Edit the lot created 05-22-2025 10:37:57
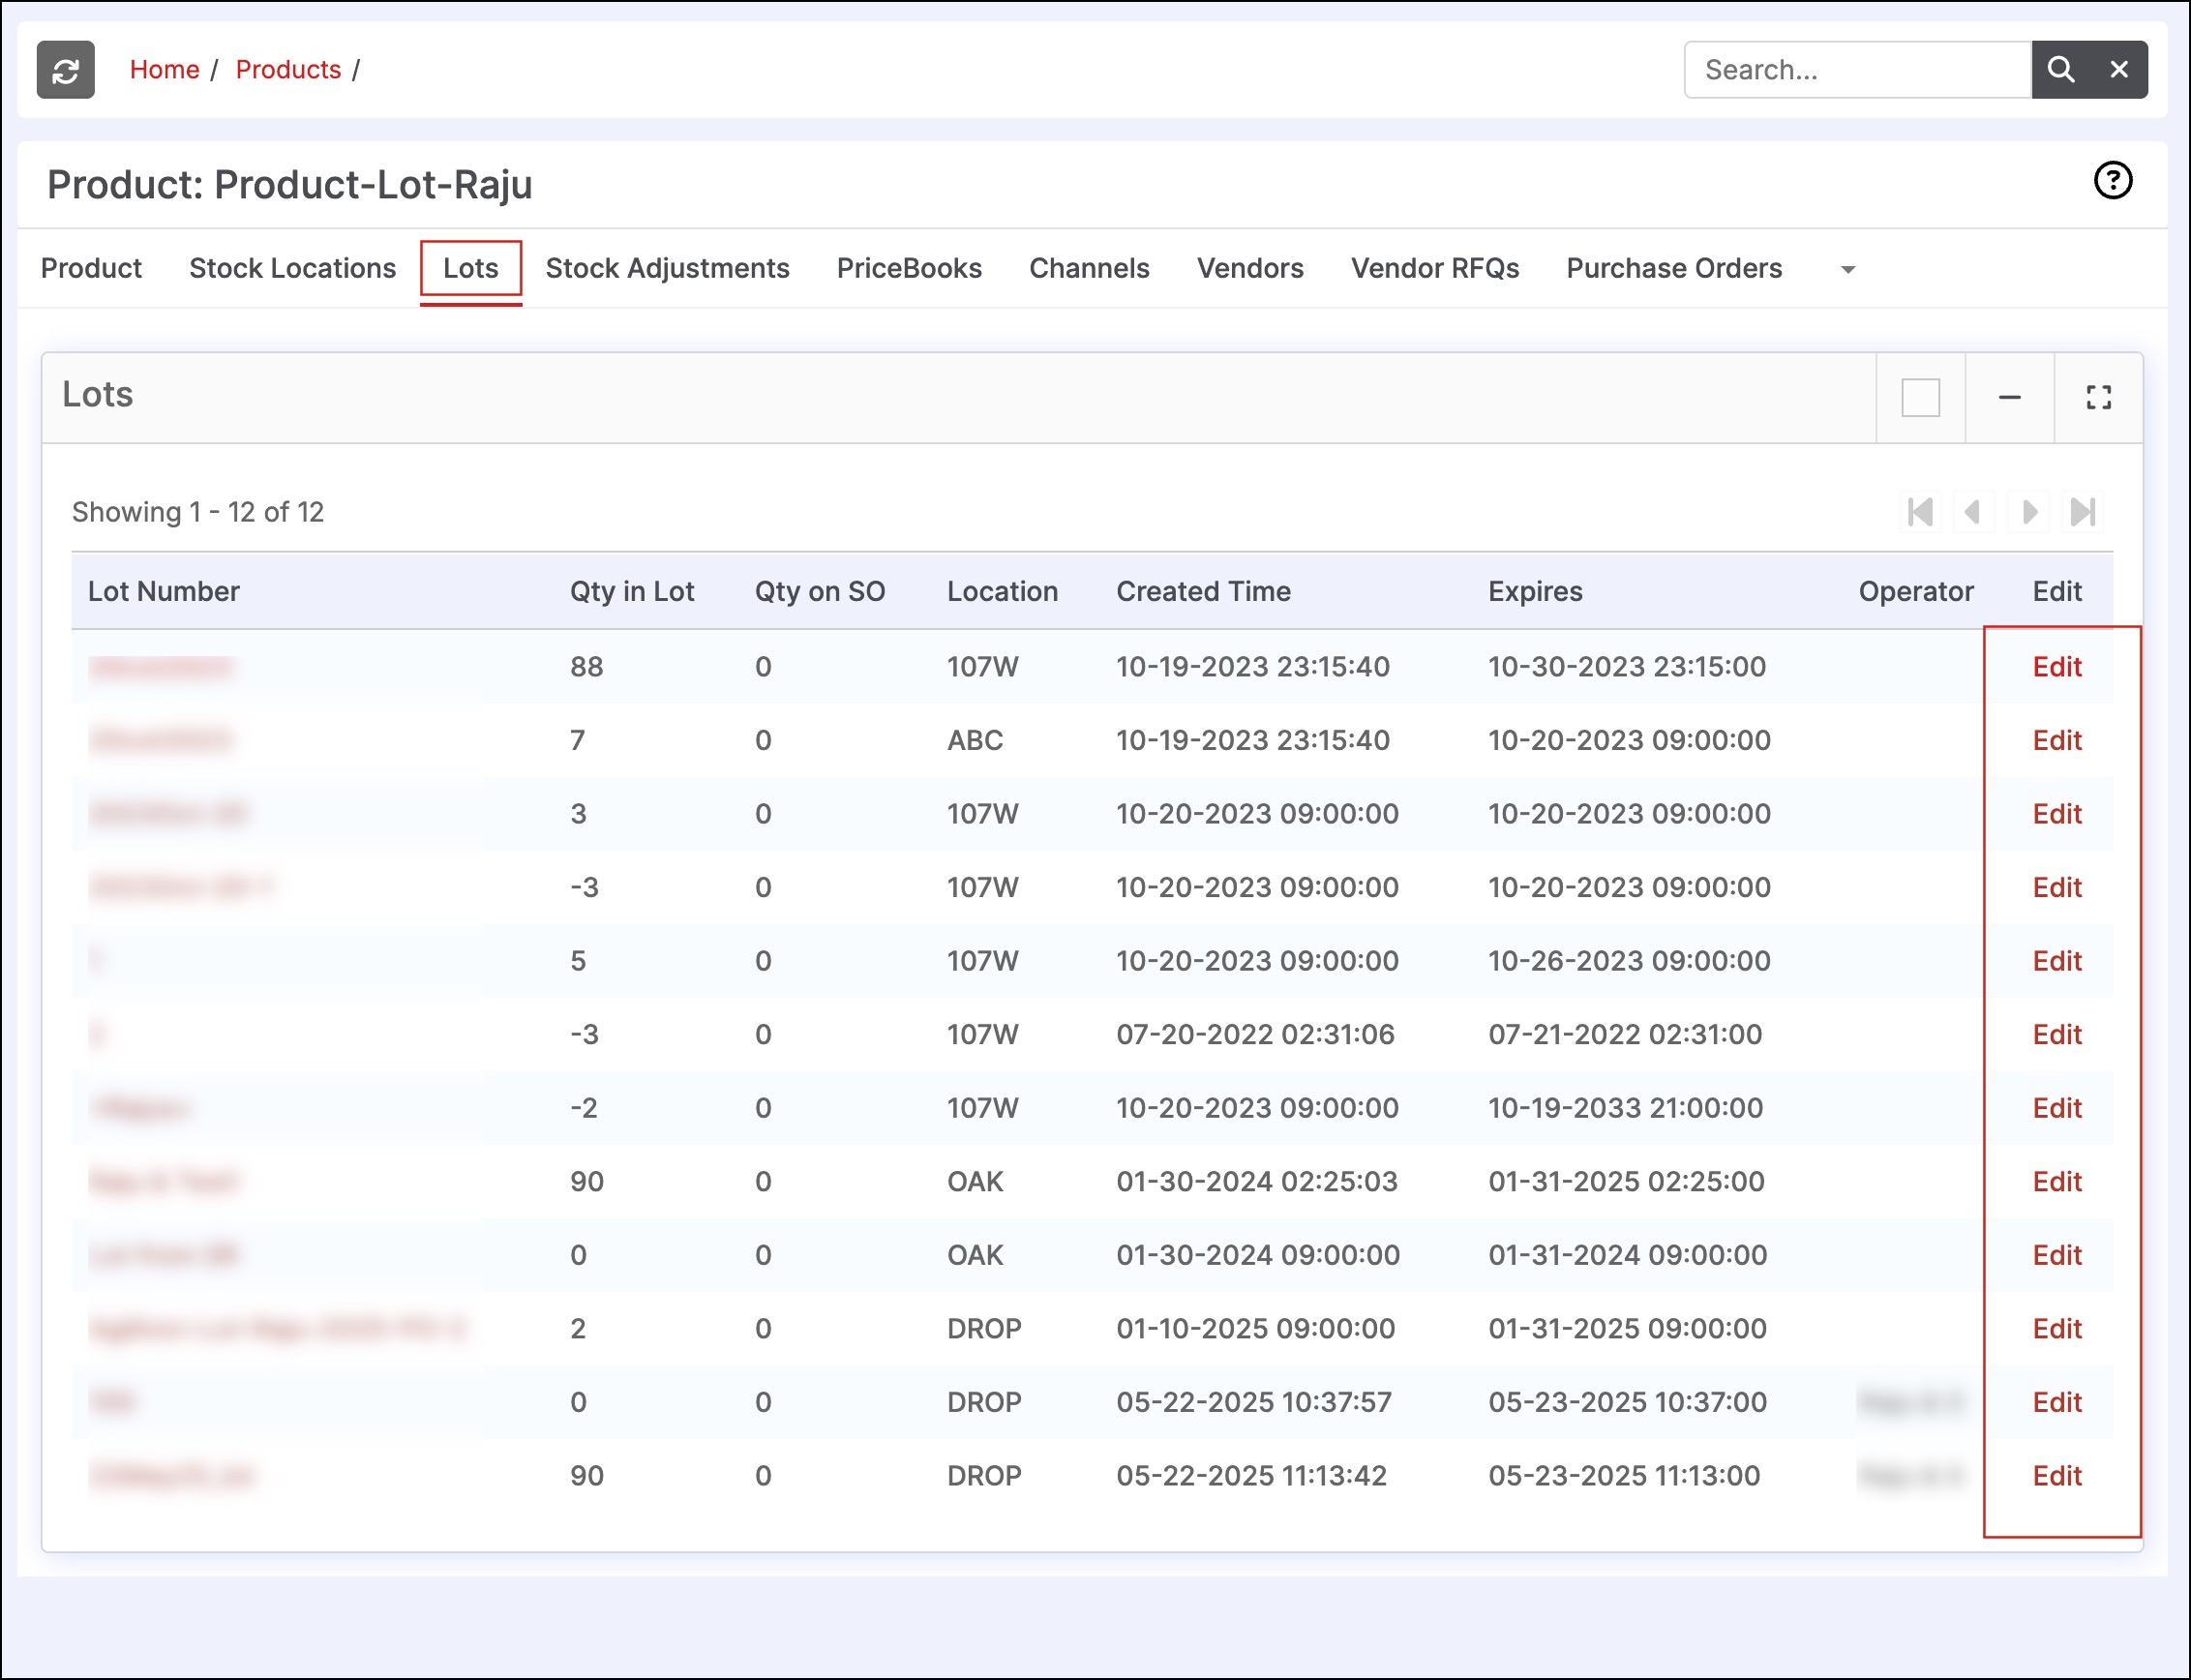Screen dimensions: 2191x1680 tap(2057, 1402)
